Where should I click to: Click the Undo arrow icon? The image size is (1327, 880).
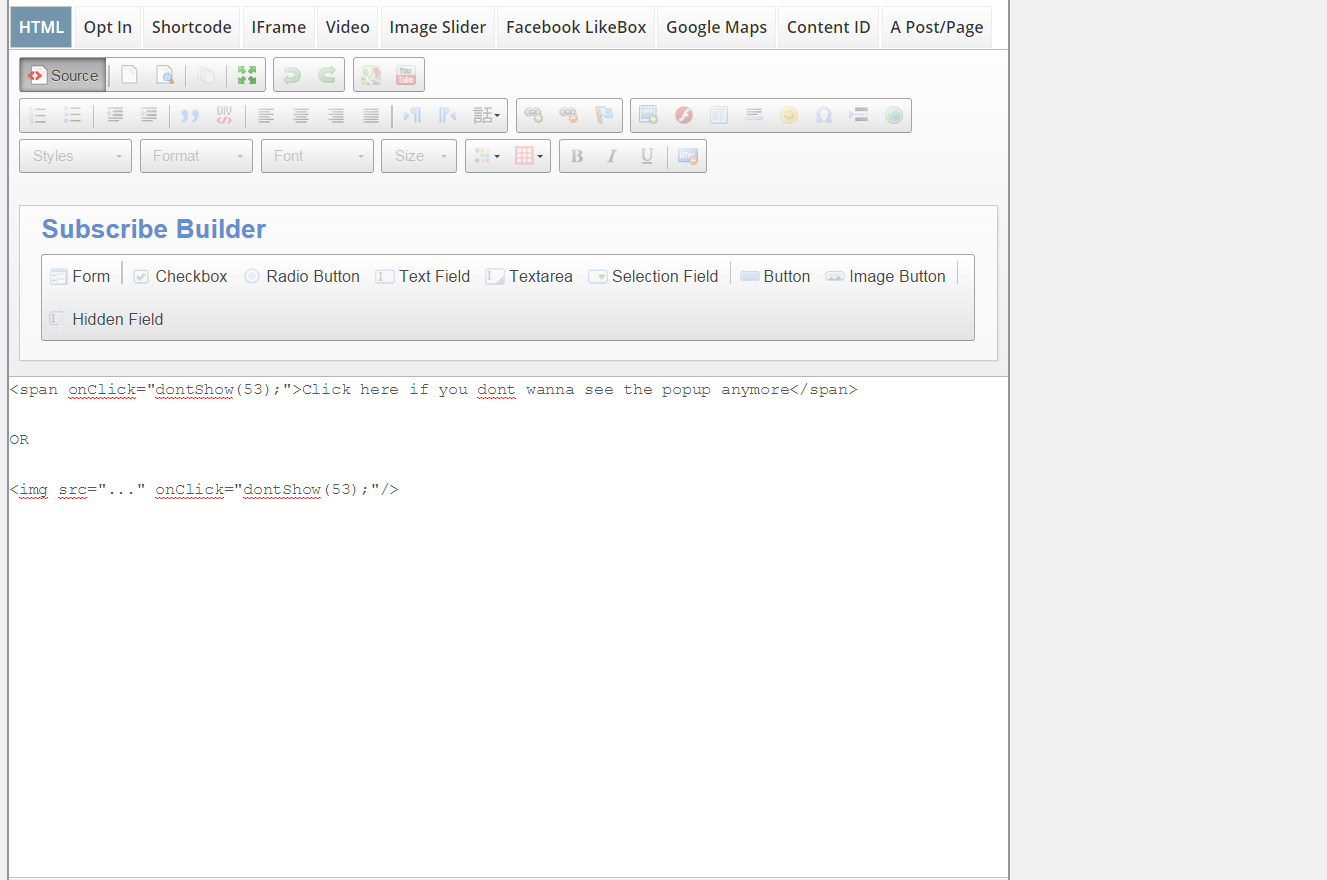(291, 75)
